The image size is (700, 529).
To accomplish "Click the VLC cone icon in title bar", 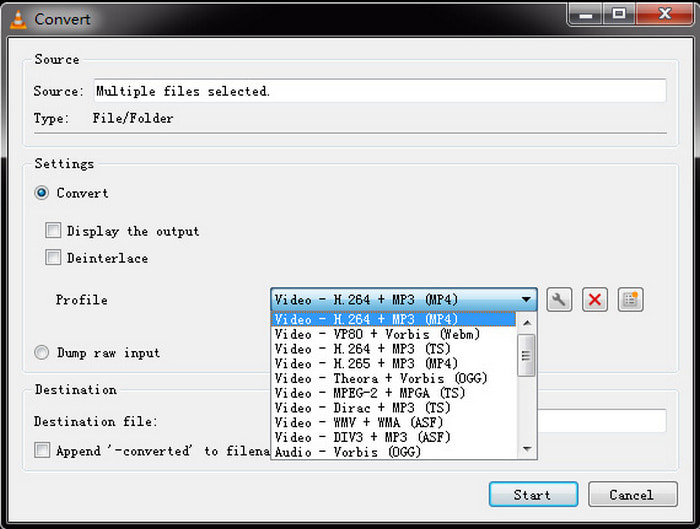I will click(18, 20).
